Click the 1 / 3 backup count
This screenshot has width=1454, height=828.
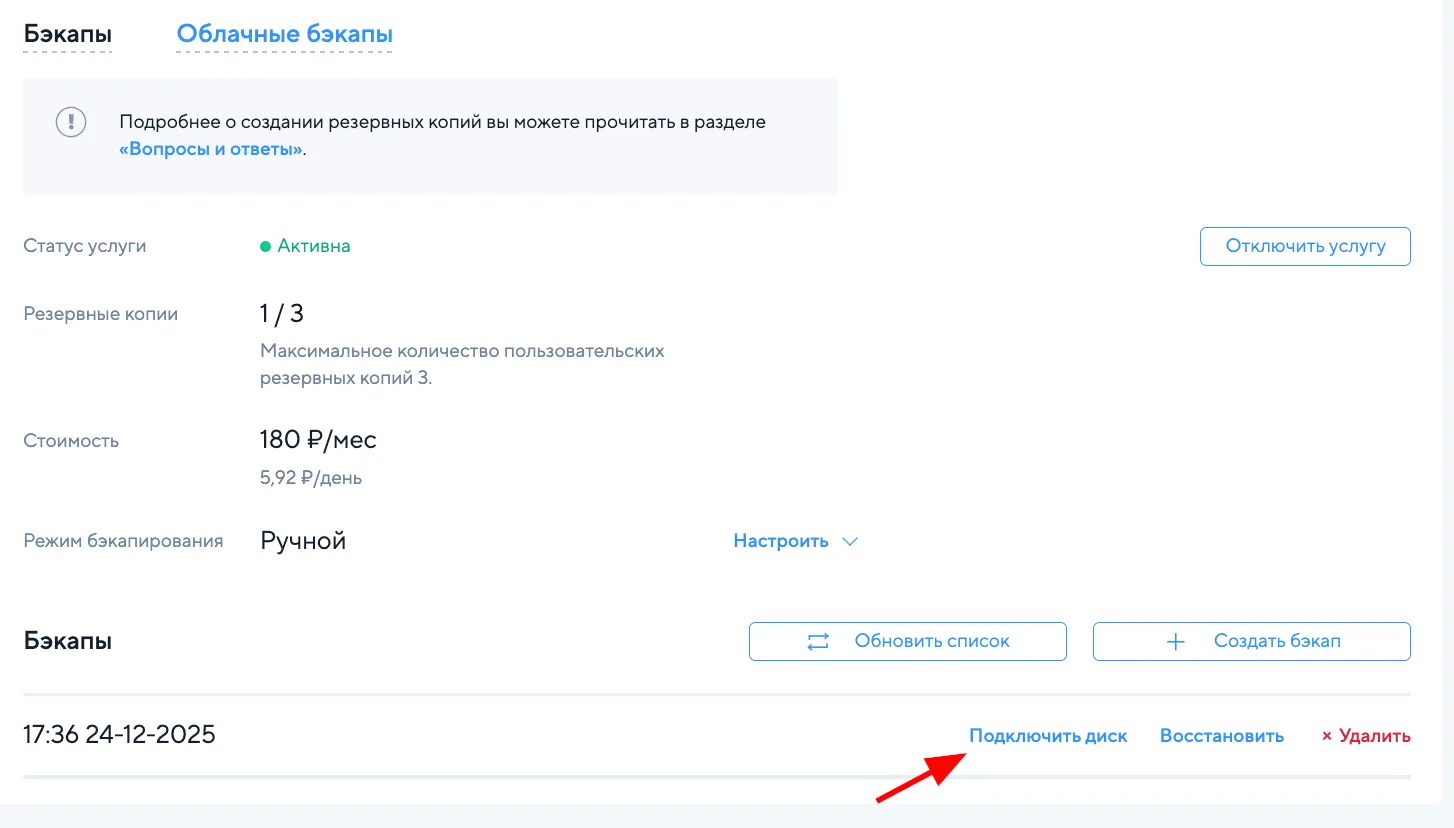[282, 314]
